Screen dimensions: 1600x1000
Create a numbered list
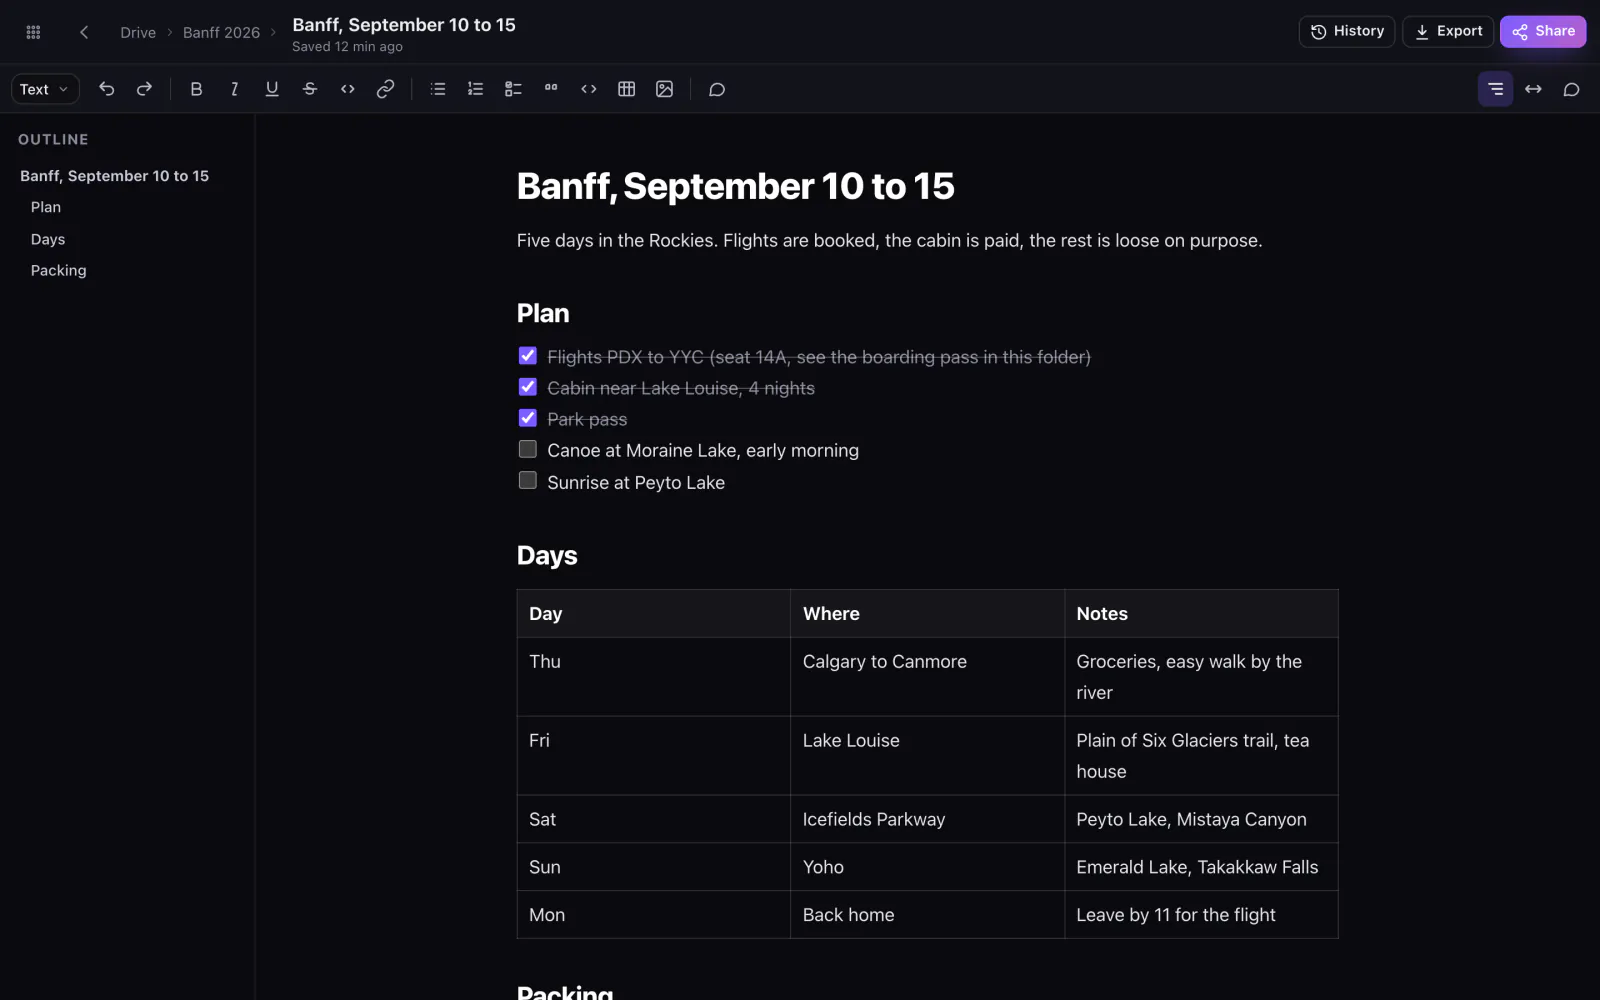[x=476, y=89]
